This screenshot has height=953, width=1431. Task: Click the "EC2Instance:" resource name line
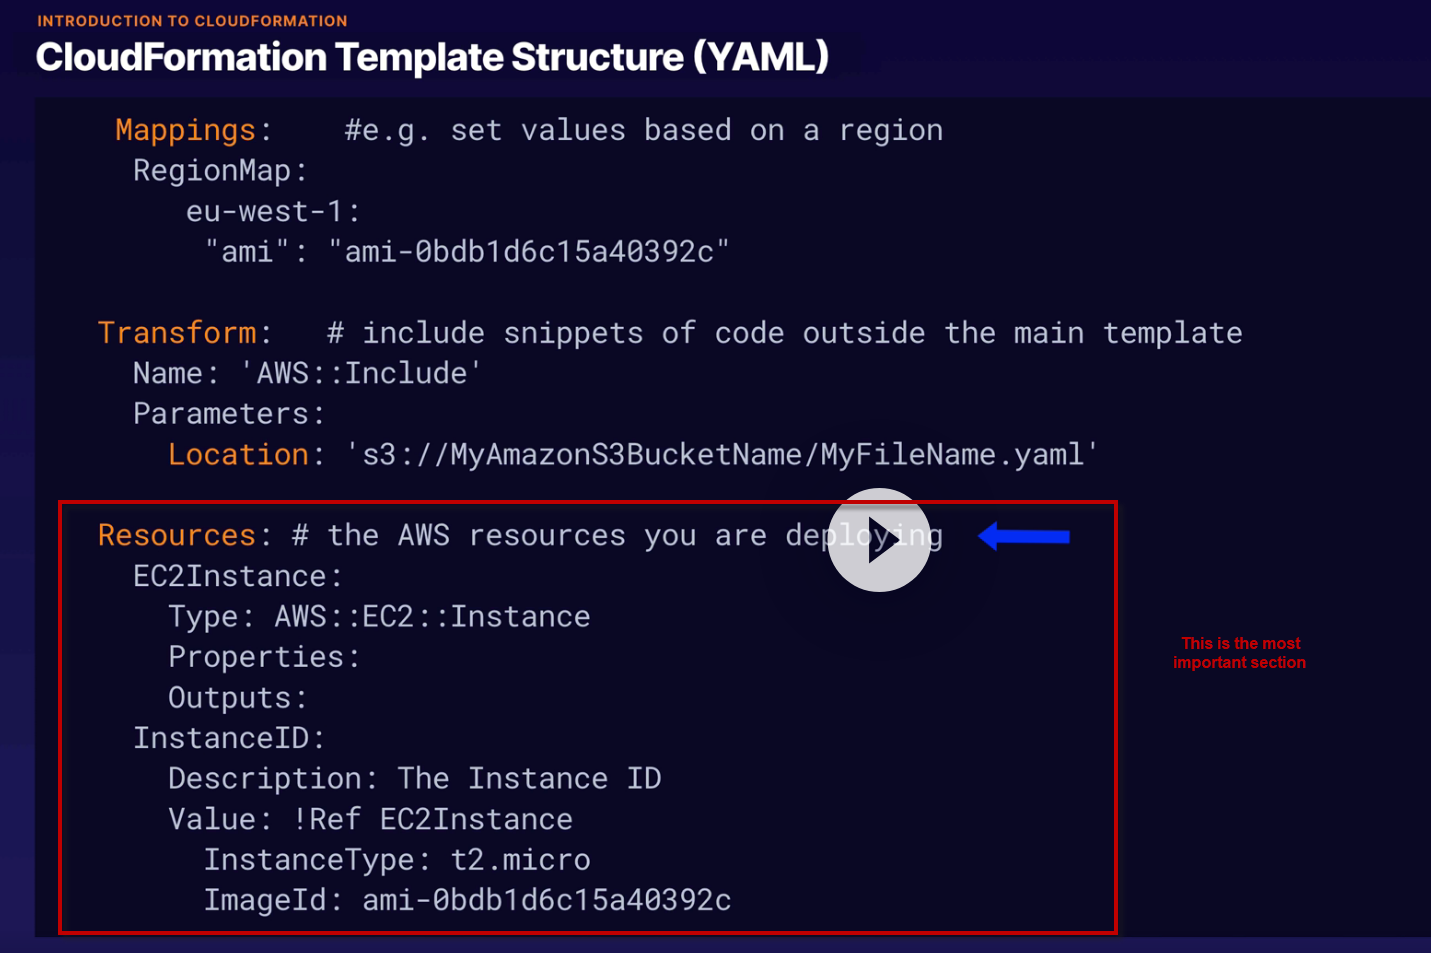[238, 576]
